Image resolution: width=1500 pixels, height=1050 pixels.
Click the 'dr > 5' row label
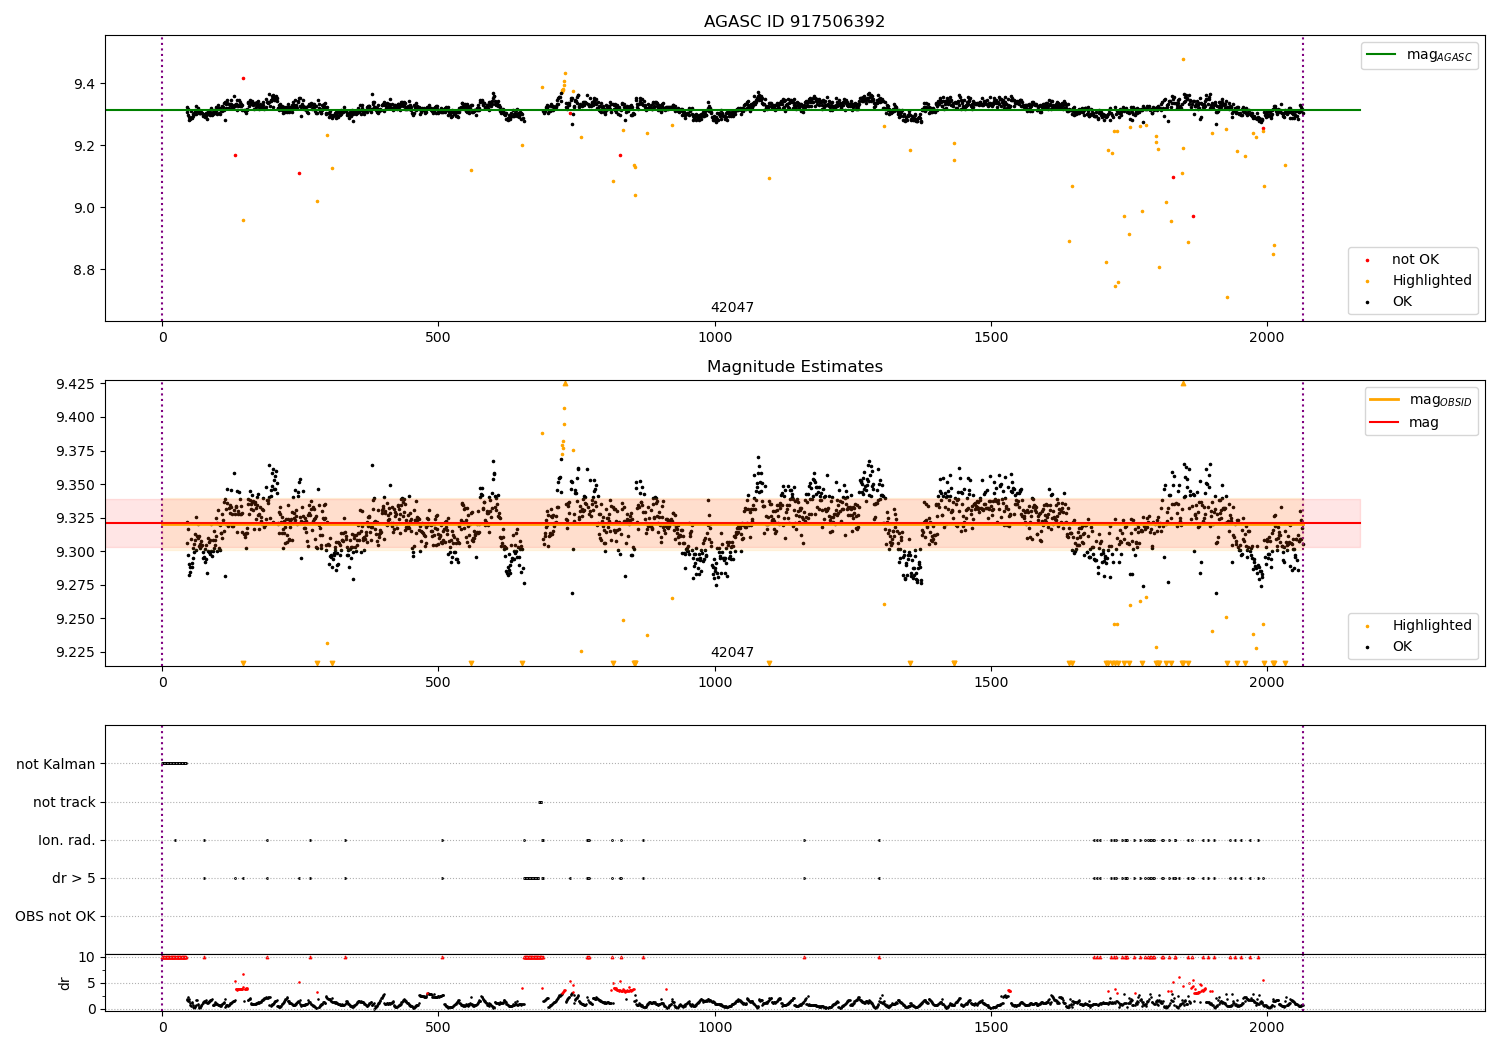click(74, 879)
